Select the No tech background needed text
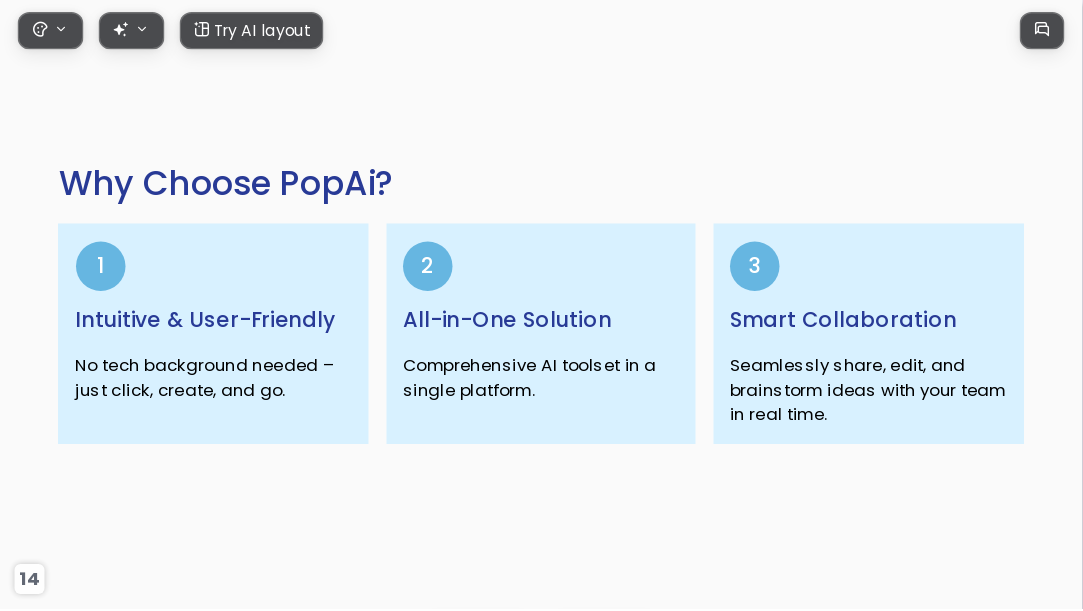The width and height of the screenshot is (1083, 611). coord(204,378)
